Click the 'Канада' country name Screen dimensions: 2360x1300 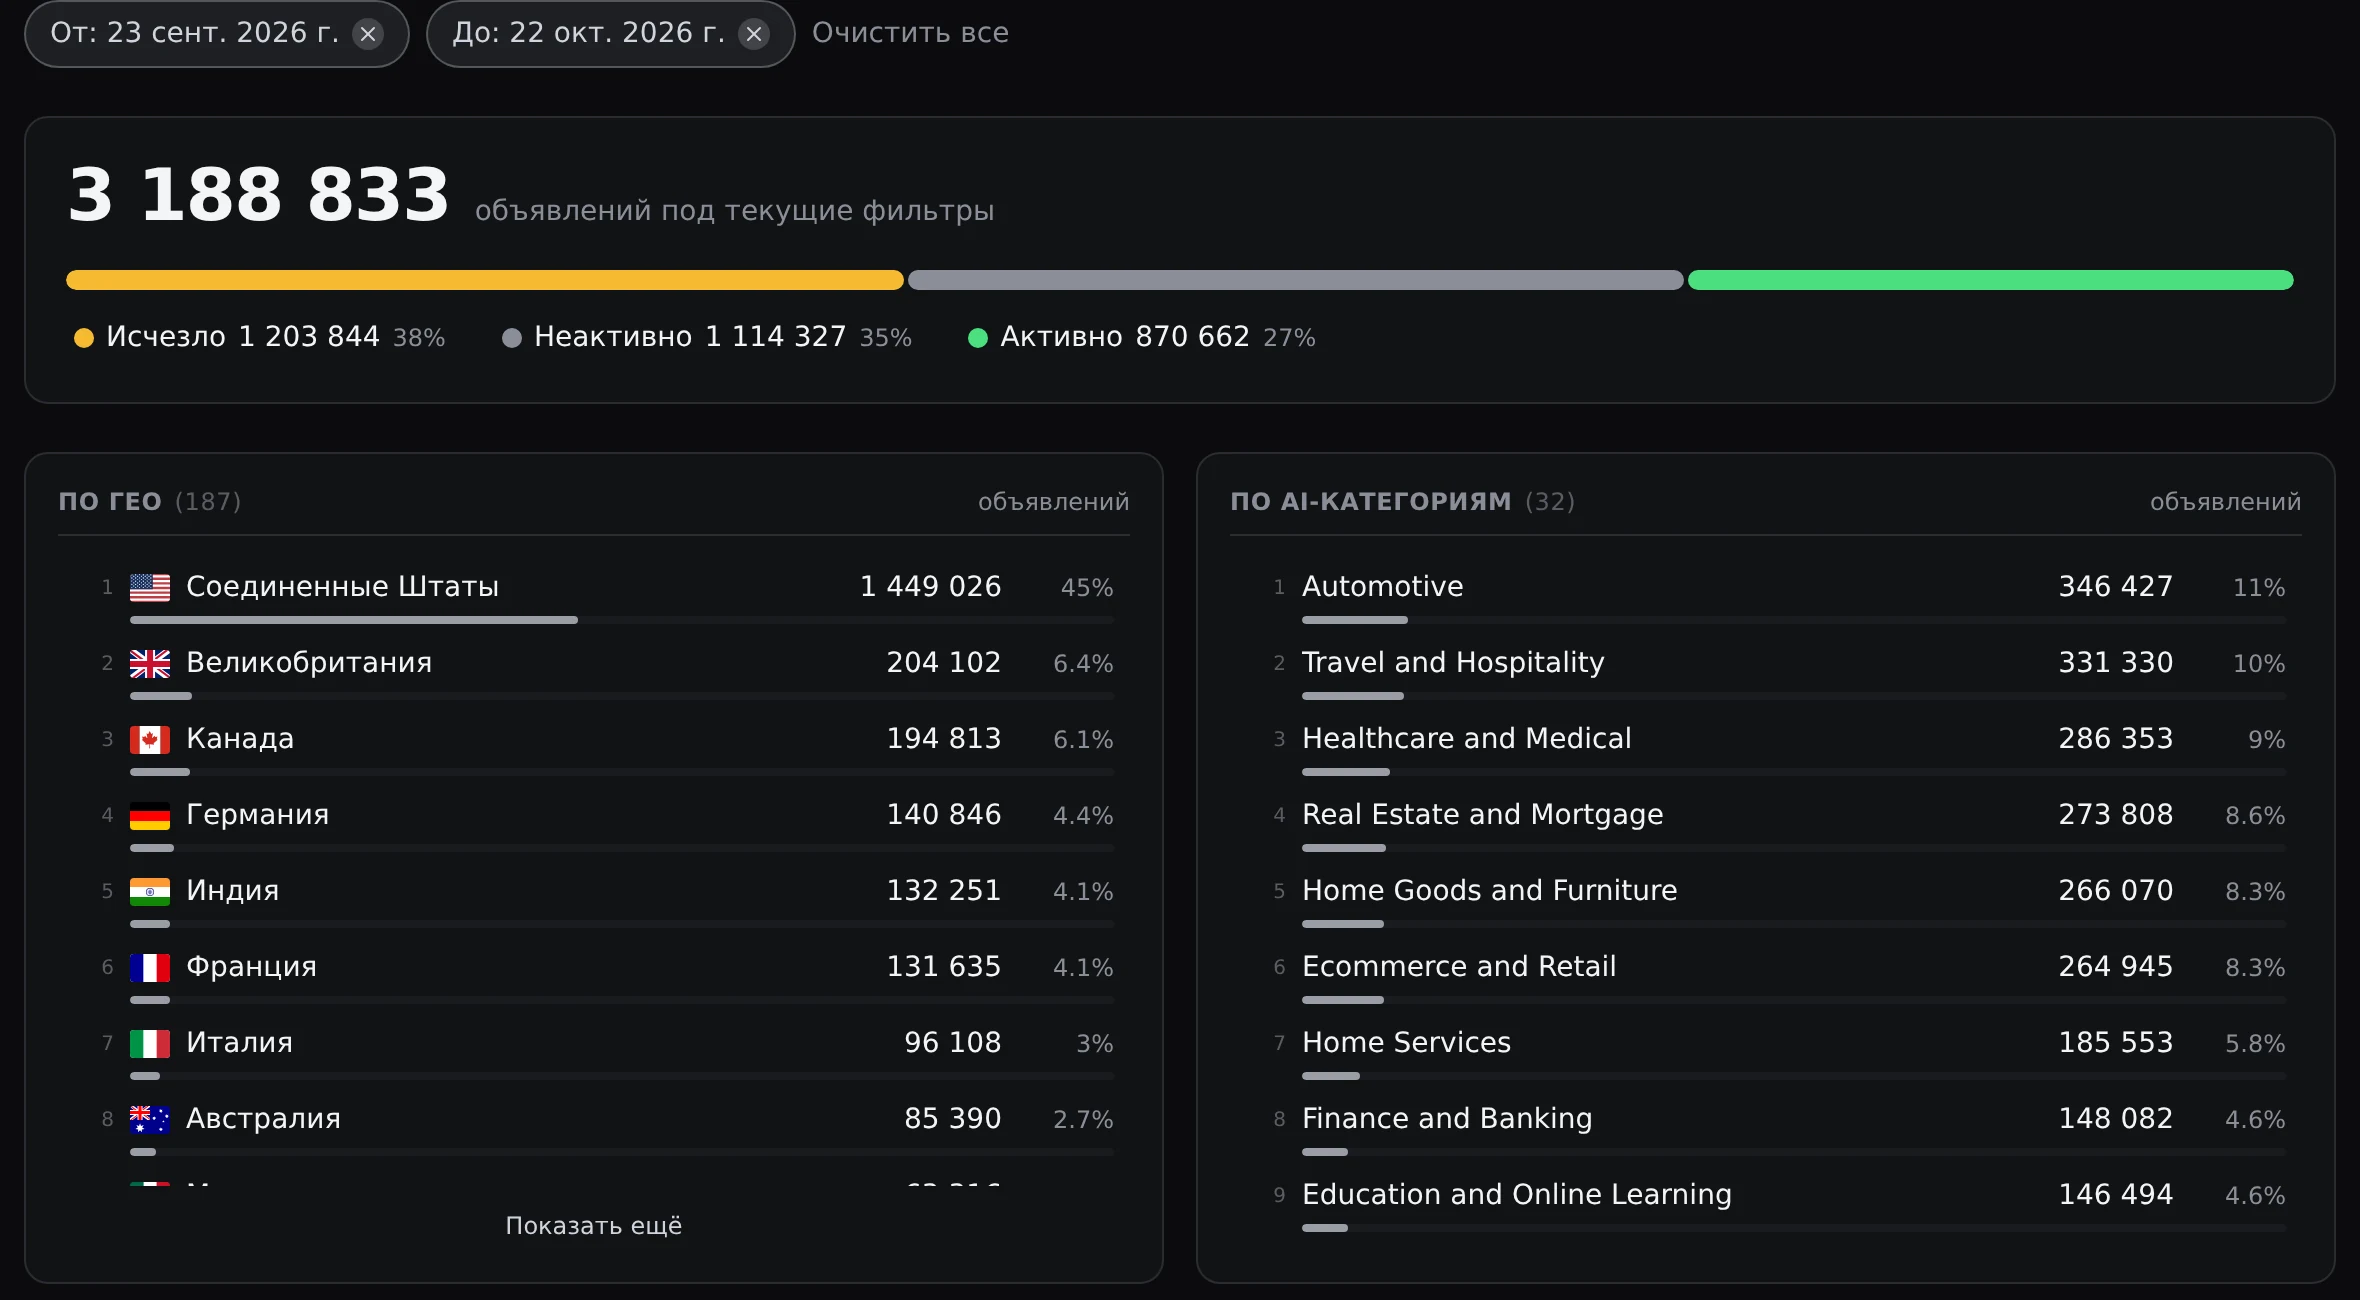(240, 738)
